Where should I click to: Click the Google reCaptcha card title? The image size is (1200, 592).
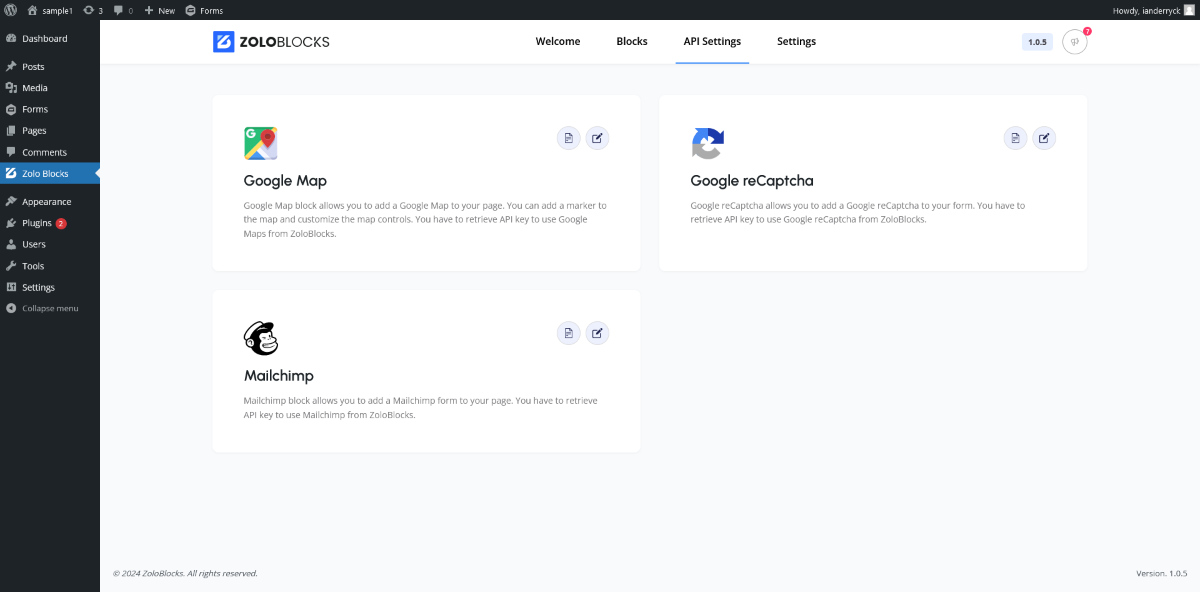(x=752, y=181)
